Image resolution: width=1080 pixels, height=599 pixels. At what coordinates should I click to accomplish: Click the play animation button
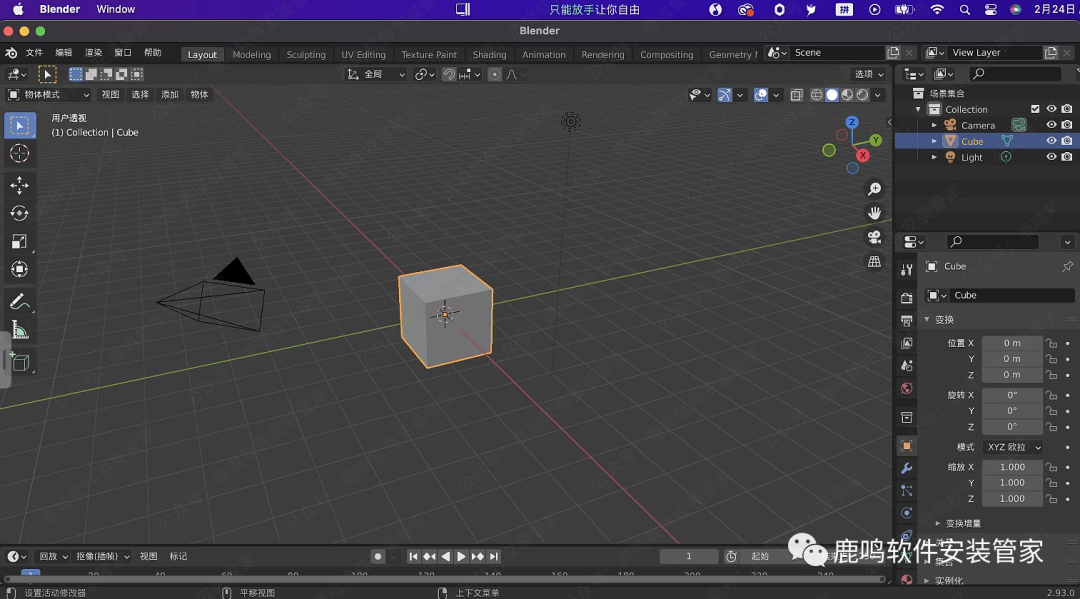pos(461,556)
